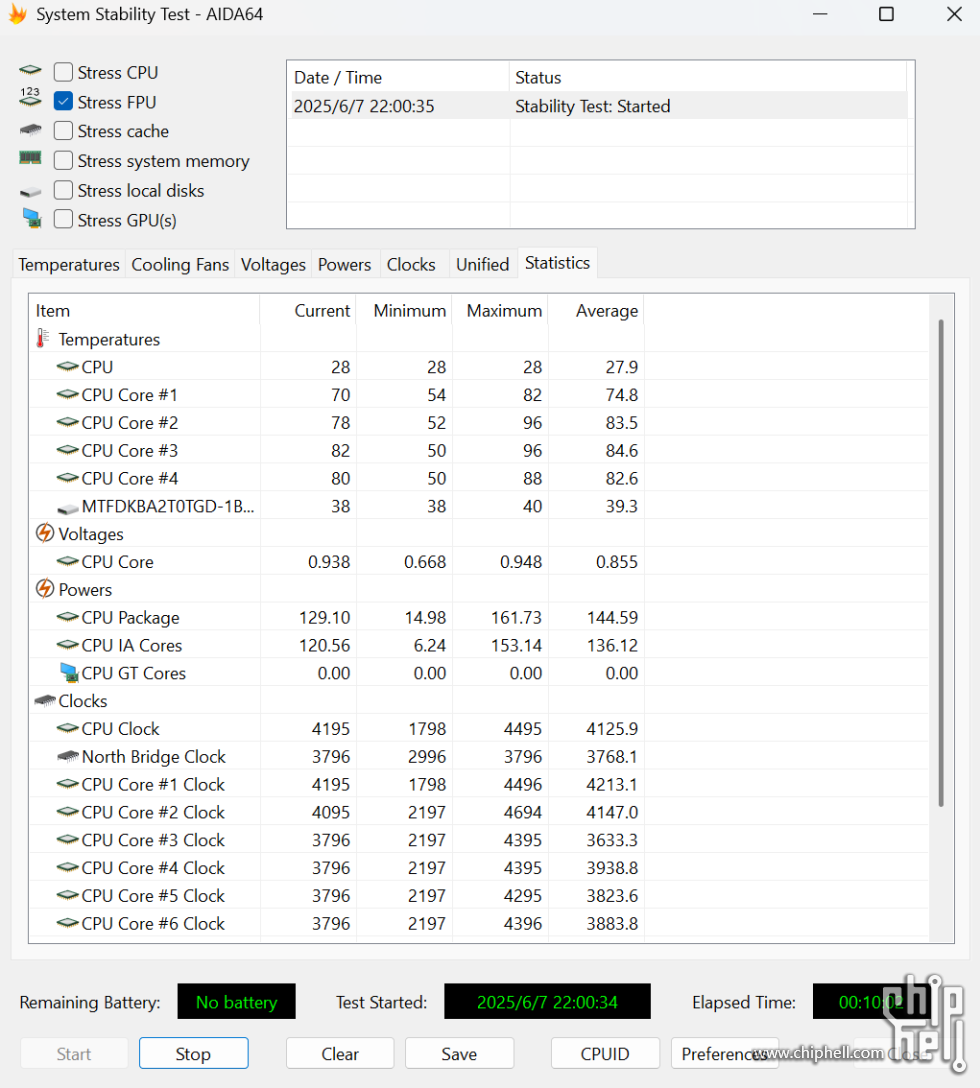Click the drive icon beside MTFDKBA2T0TGD-1B...
Viewport: 980px width, 1088px height.
point(67,509)
